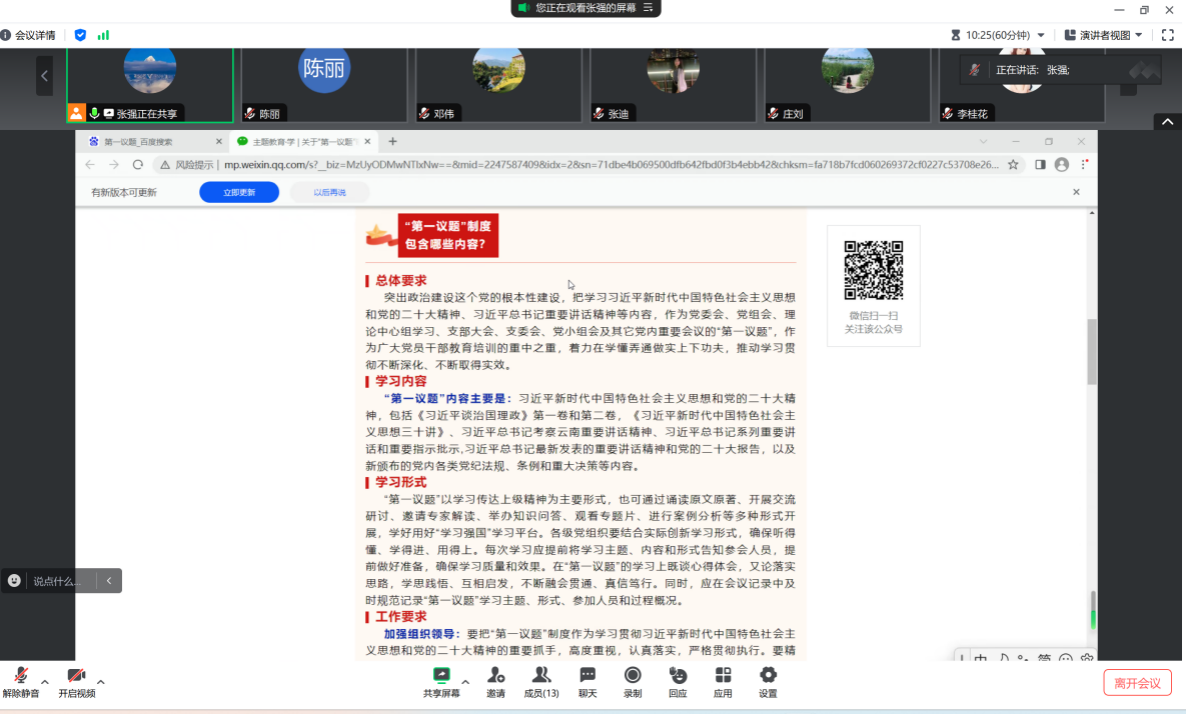Open the 聊天 chat panel
This screenshot has height=714, width=1186.
tap(587, 682)
